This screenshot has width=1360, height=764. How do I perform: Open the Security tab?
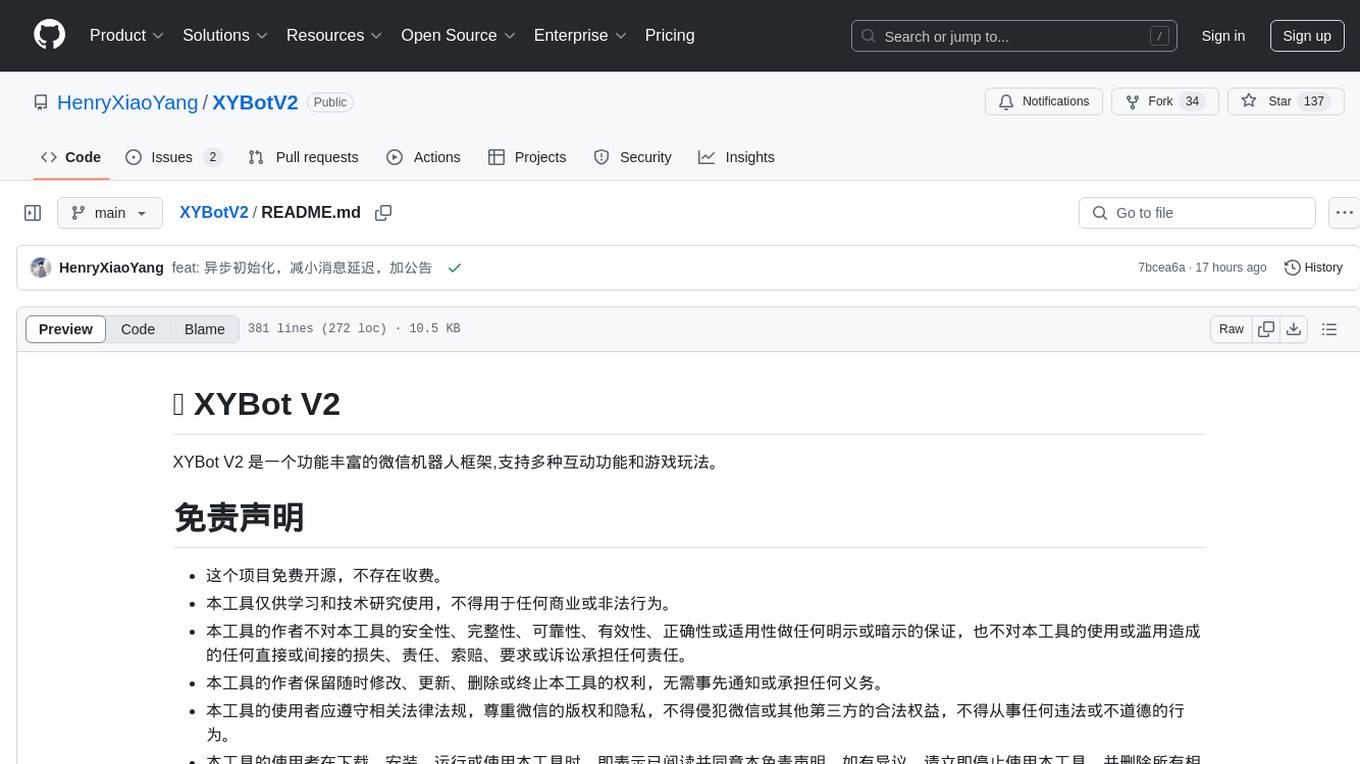point(632,157)
